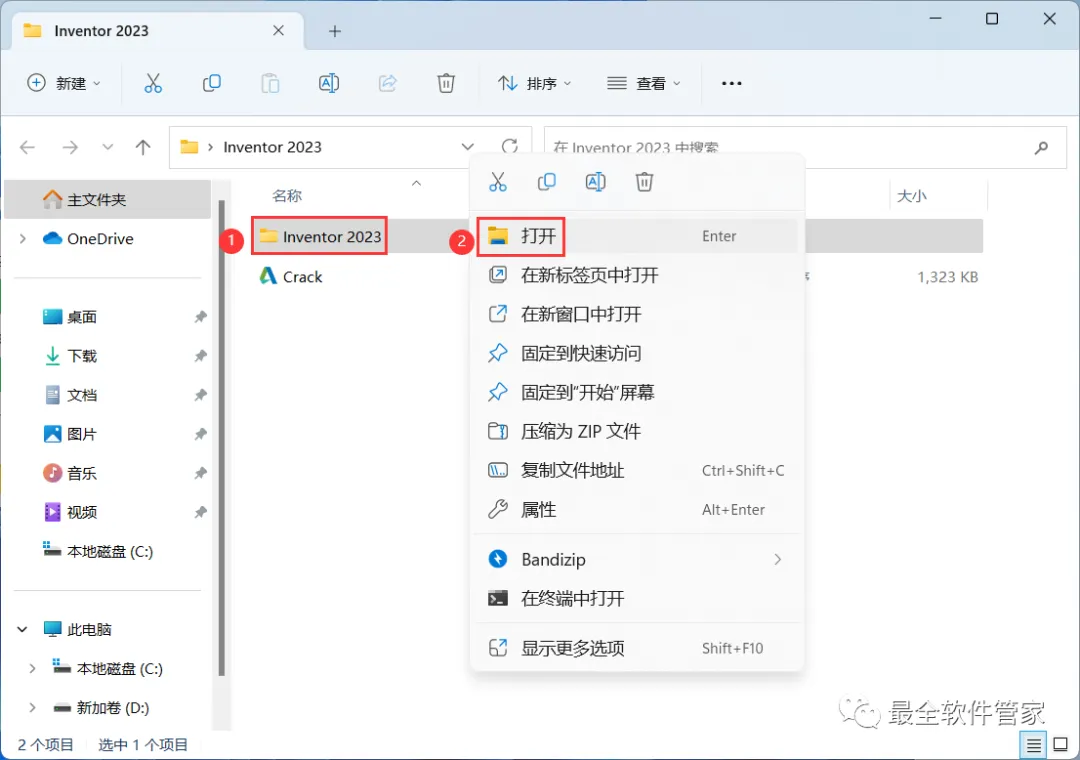Viewport: 1080px width, 760px height.
Task: Sort by 名称 column header
Action: pyautogui.click(x=287, y=196)
